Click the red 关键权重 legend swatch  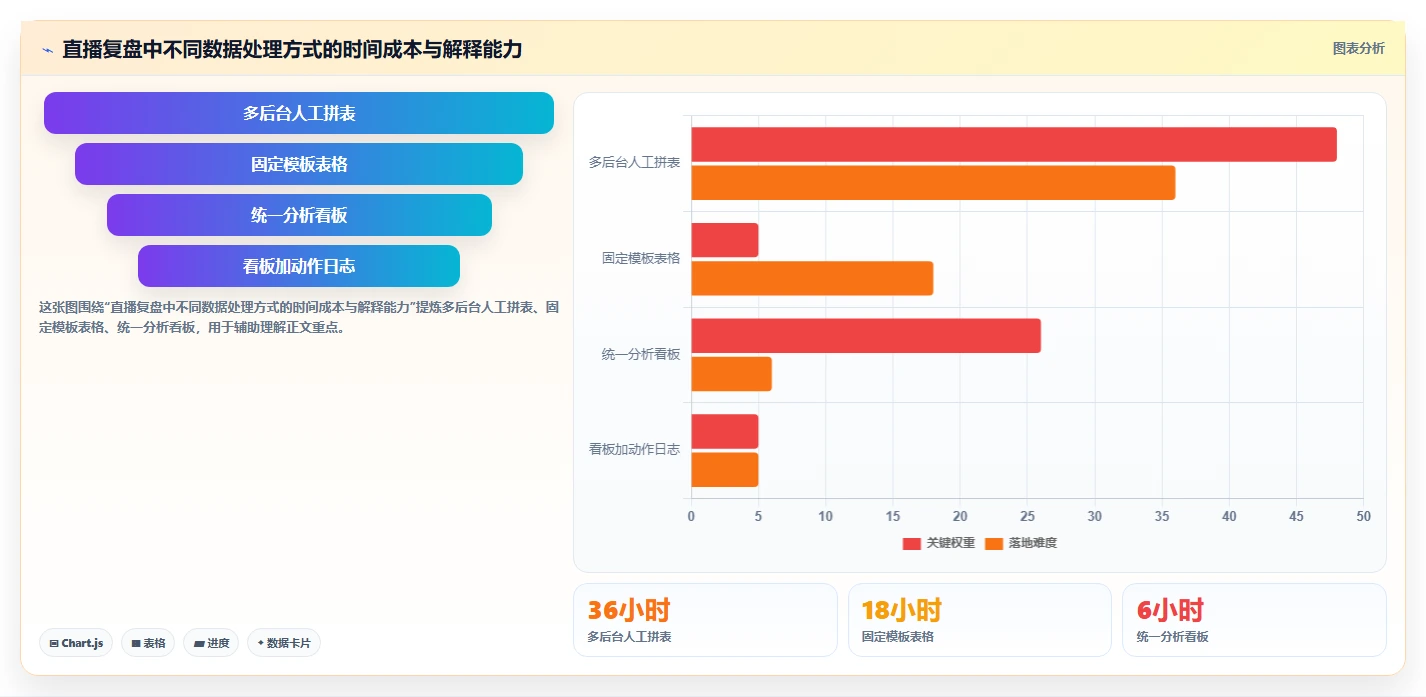click(x=912, y=544)
